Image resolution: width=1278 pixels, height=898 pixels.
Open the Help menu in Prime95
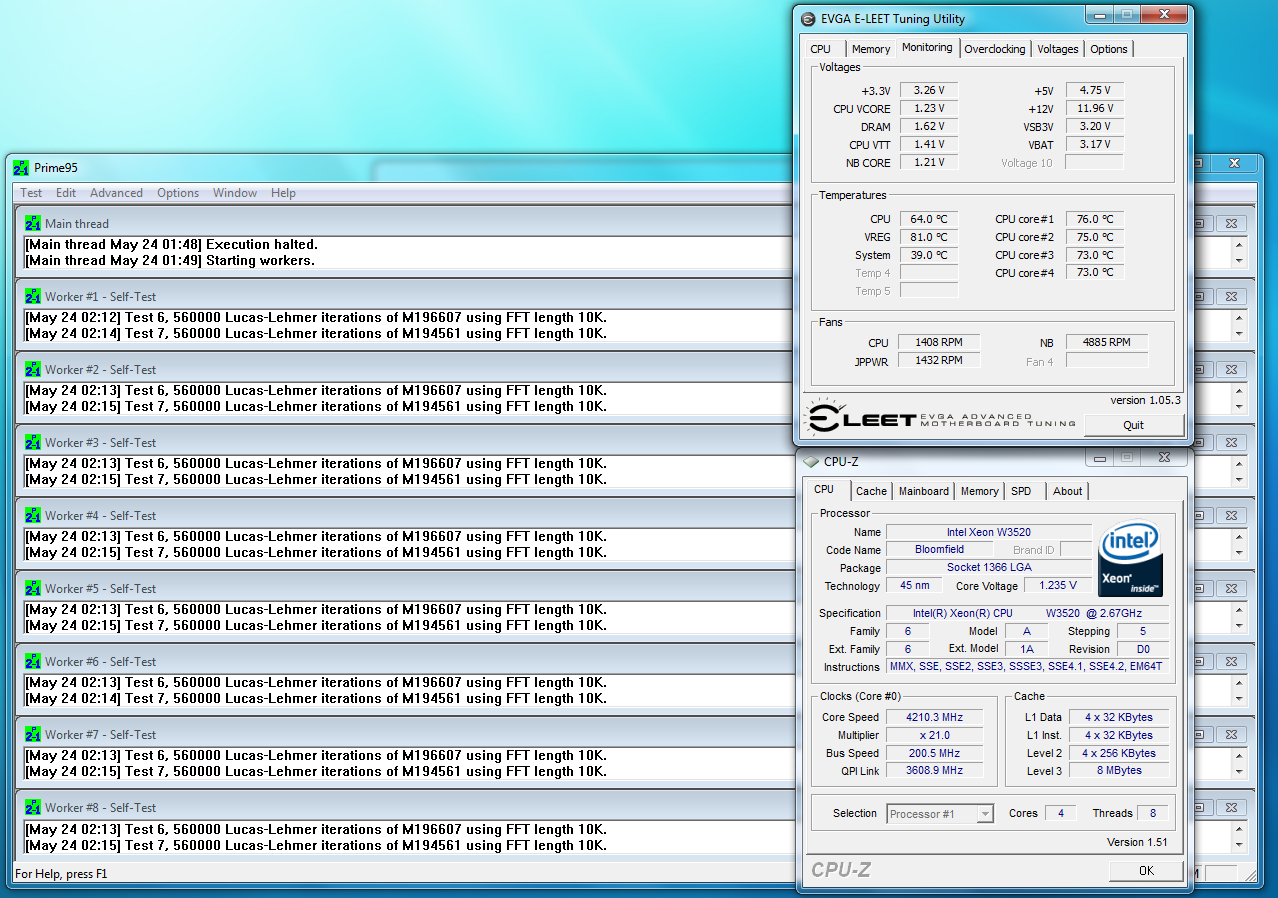coord(283,193)
